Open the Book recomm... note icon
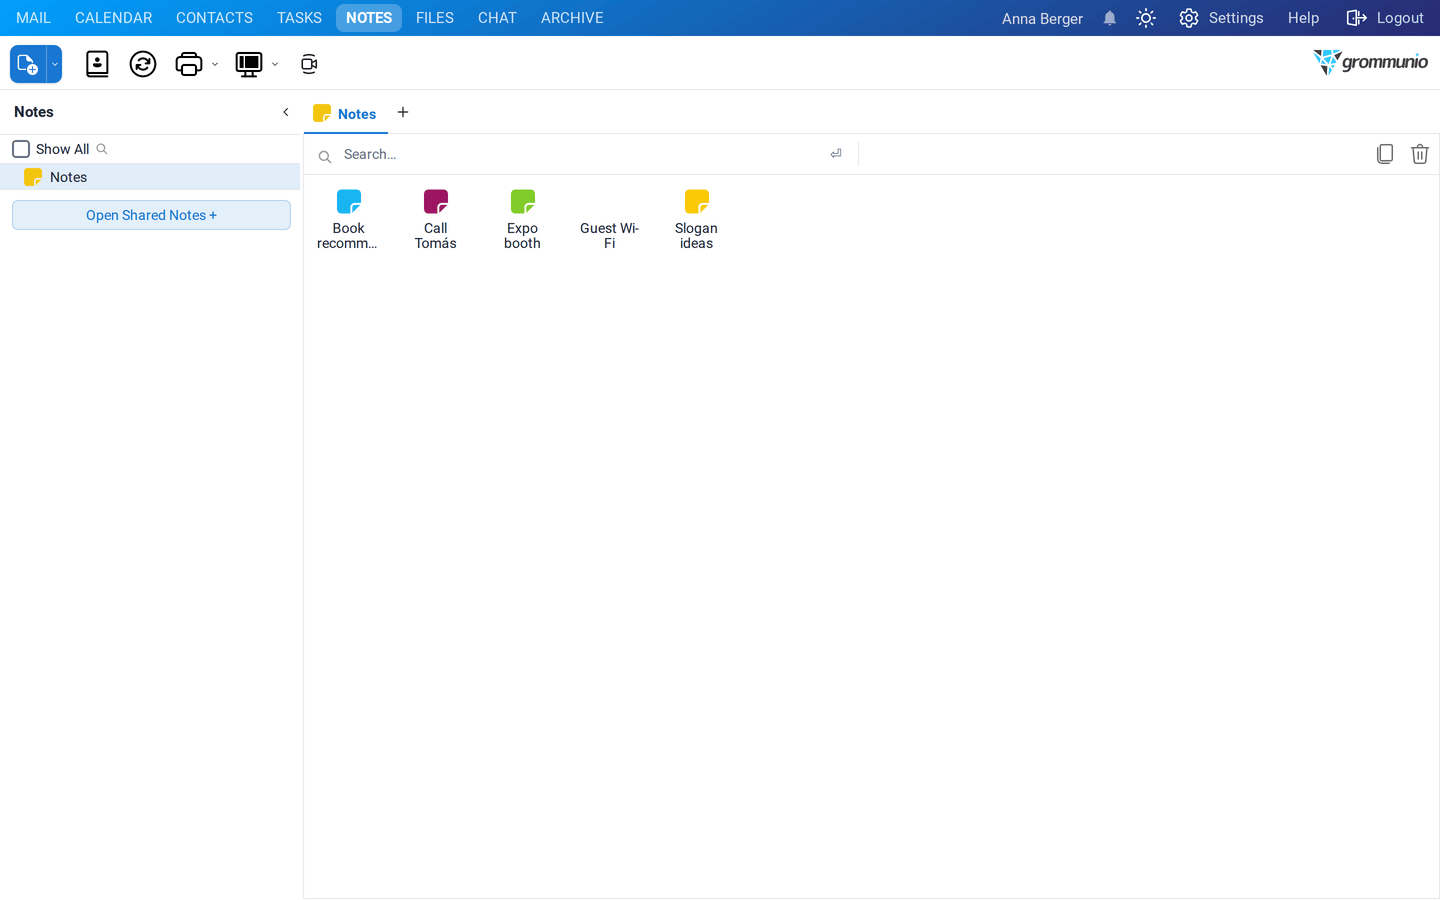Viewport: 1440px width, 900px height. coord(349,201)
